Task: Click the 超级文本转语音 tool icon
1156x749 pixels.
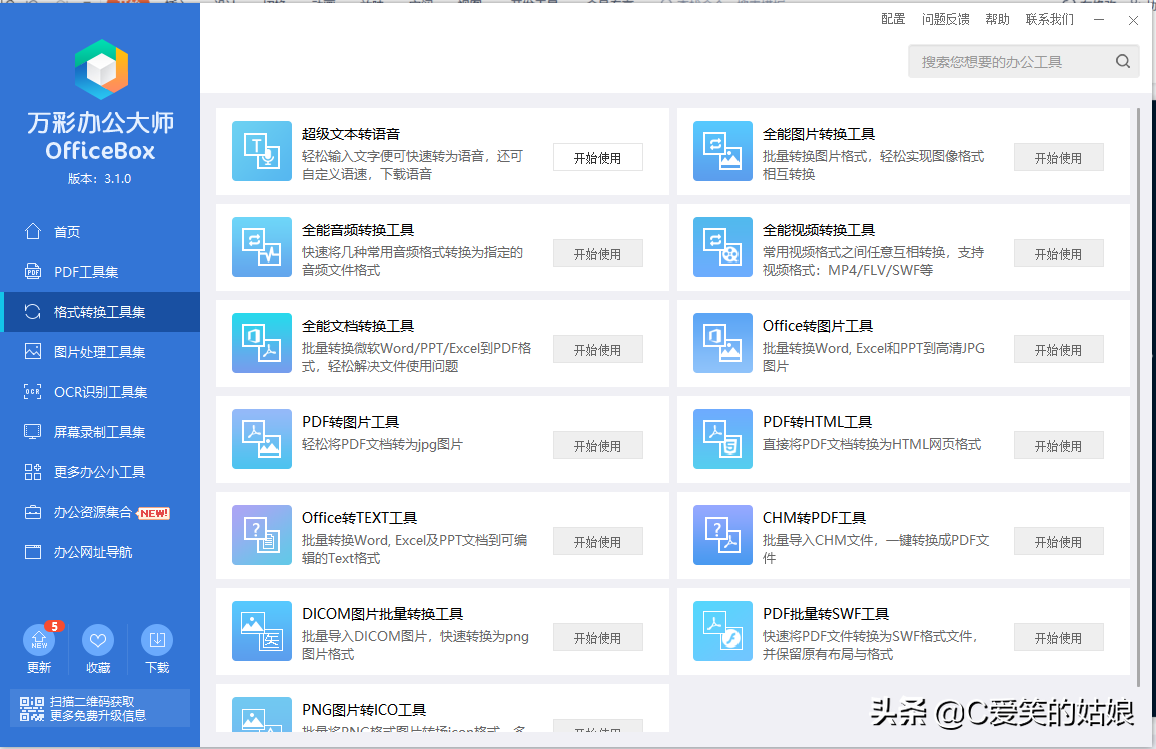Action: 262,151
